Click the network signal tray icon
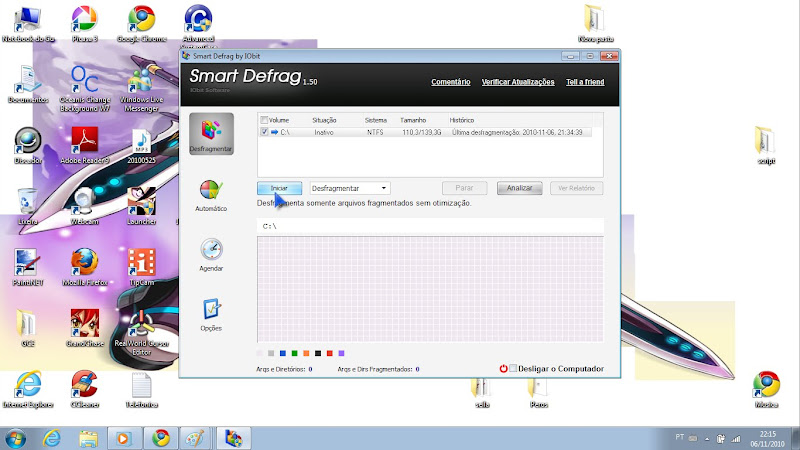Image resolution: width=800 pixels, height=450 pixels. (x=736, y=438)
